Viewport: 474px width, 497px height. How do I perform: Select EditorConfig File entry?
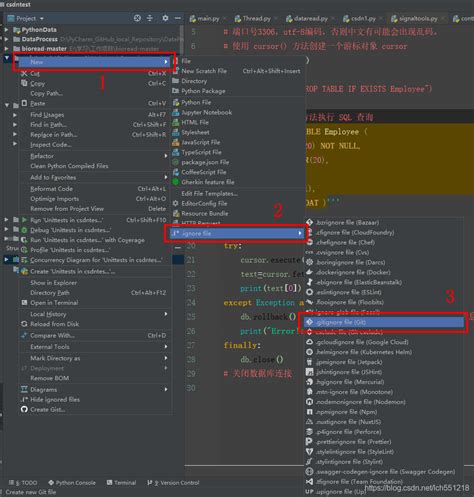[x=238, y=203]
